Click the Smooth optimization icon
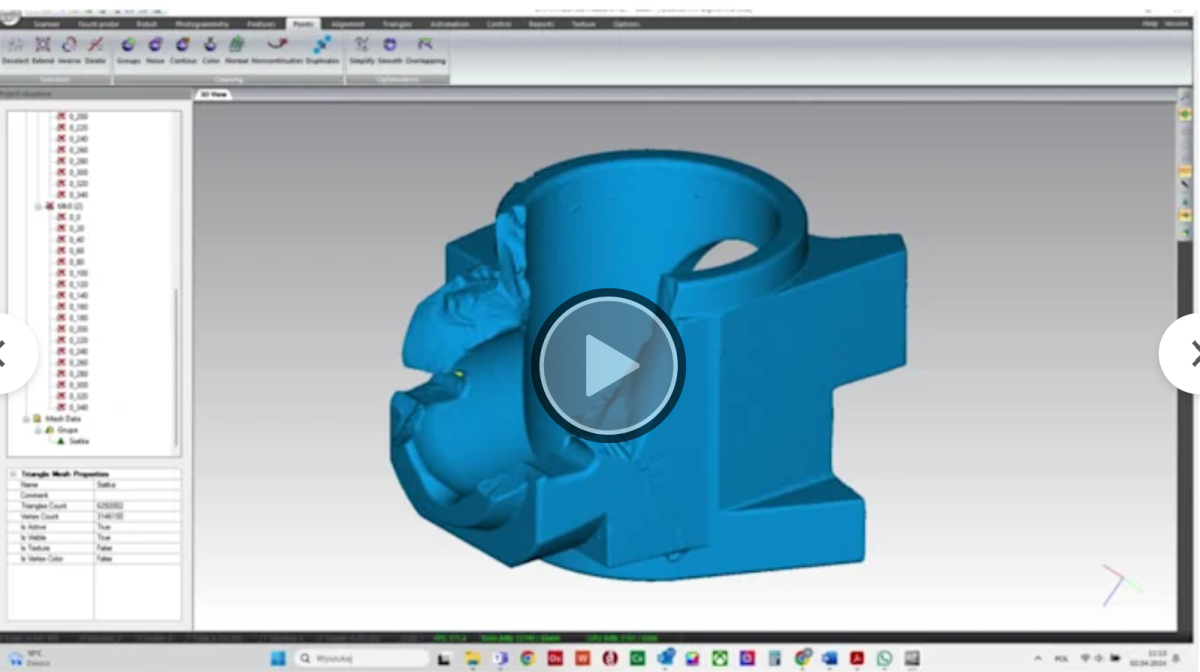Screen dimensions: 1200x672 389,44
